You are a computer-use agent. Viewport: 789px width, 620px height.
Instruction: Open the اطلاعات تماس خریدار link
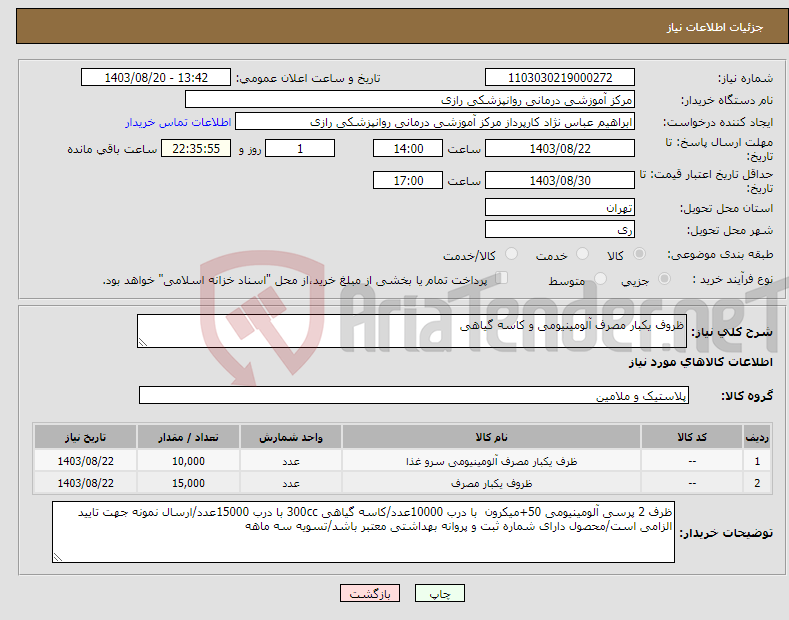pos(178,122)
